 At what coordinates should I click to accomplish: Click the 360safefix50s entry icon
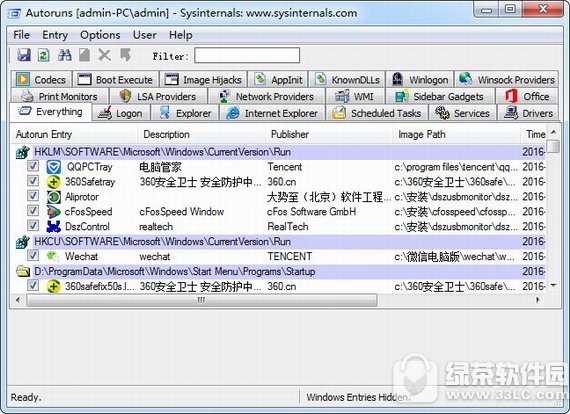54,286
